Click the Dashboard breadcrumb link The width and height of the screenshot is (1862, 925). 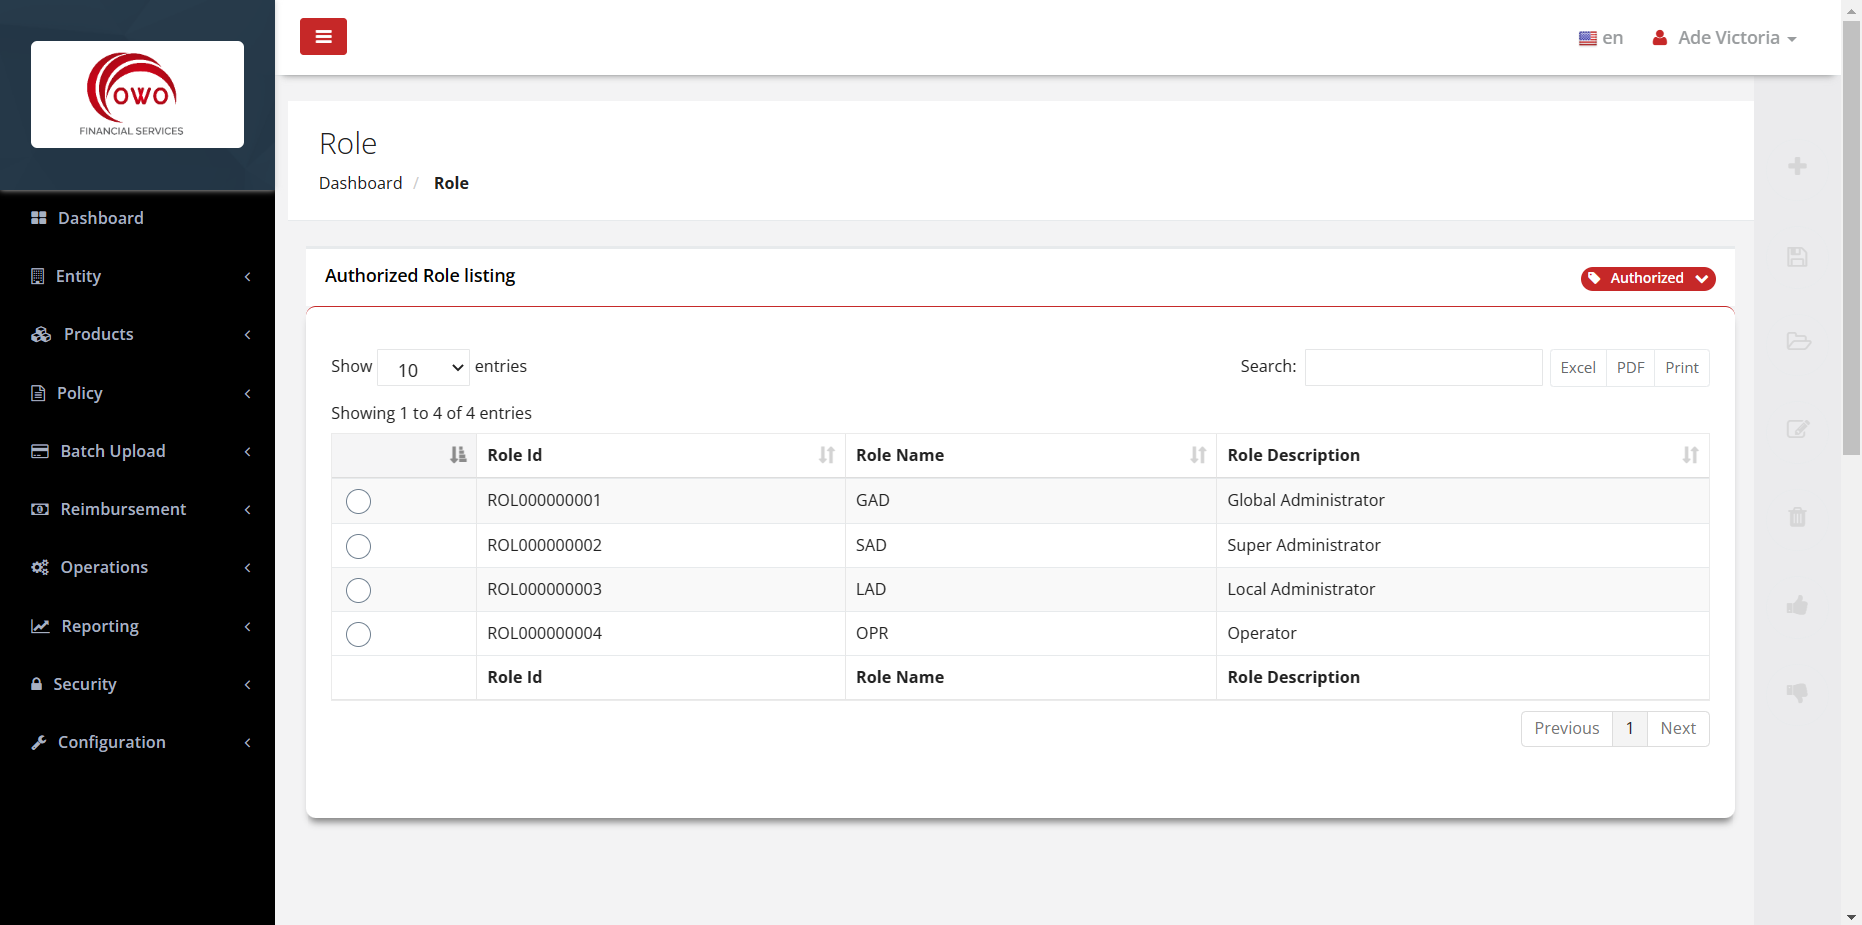[x=360, y=183]
